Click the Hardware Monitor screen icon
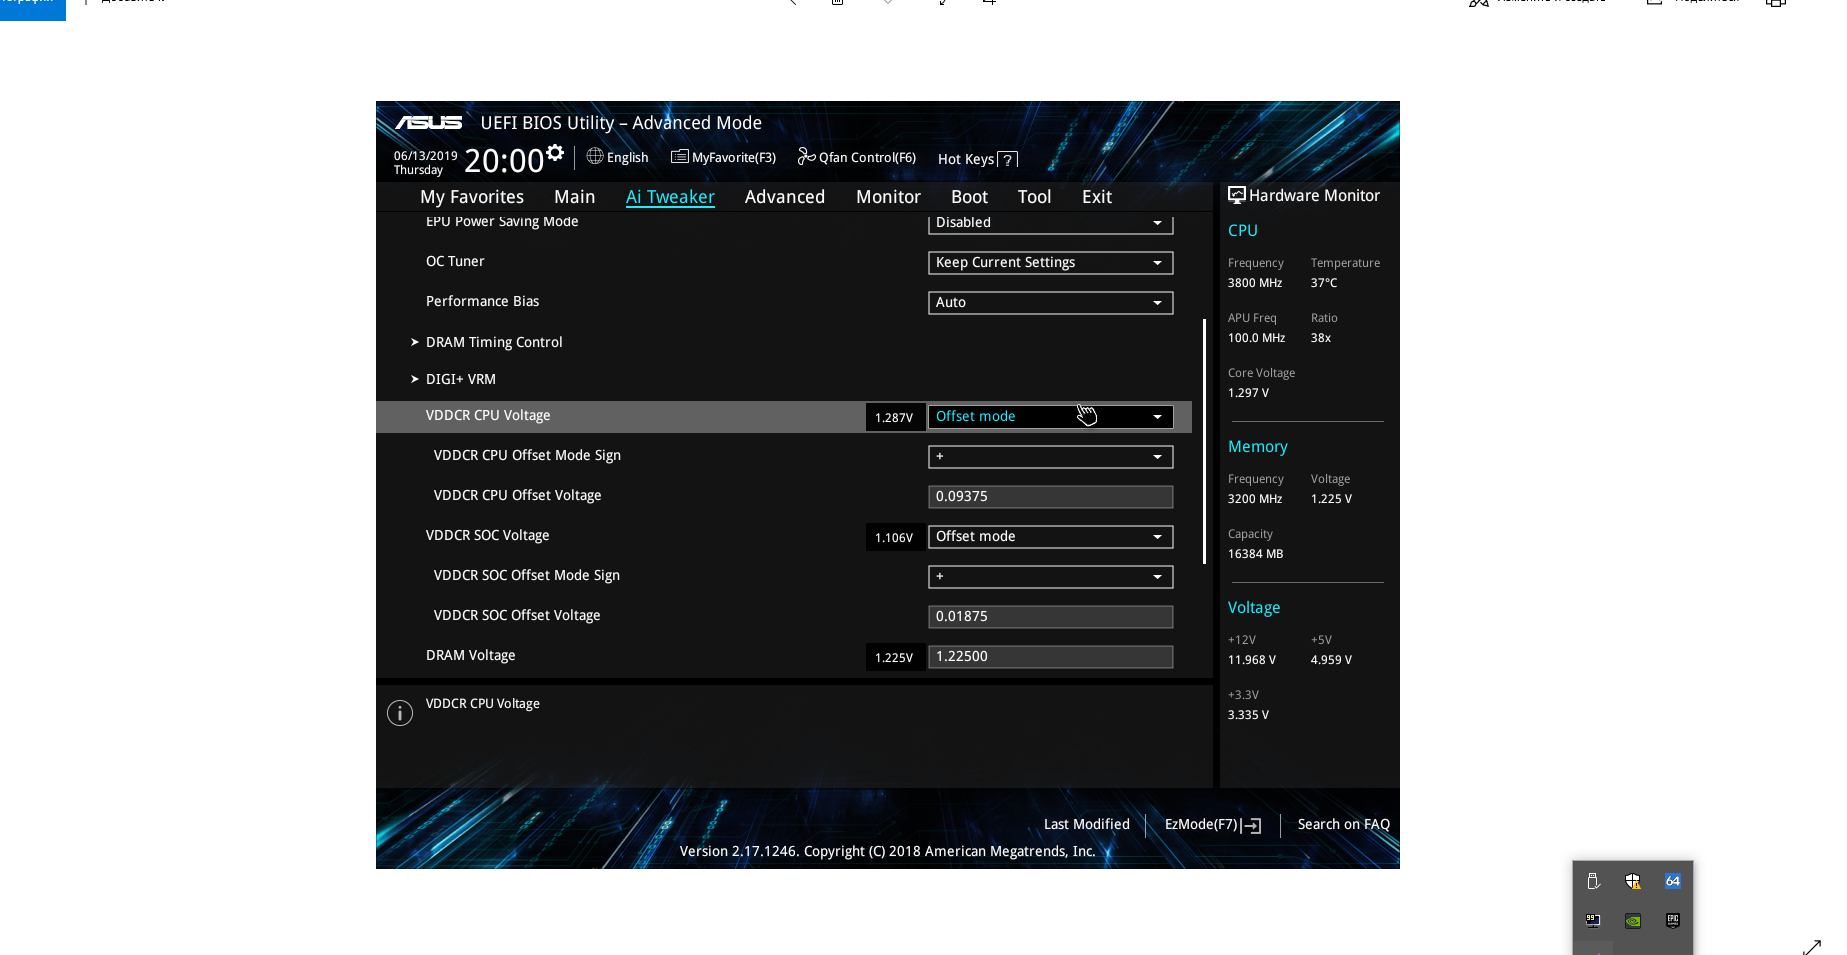Image resolution: width=1847 pixels, height=955 pixels. tap(1237, 195)
